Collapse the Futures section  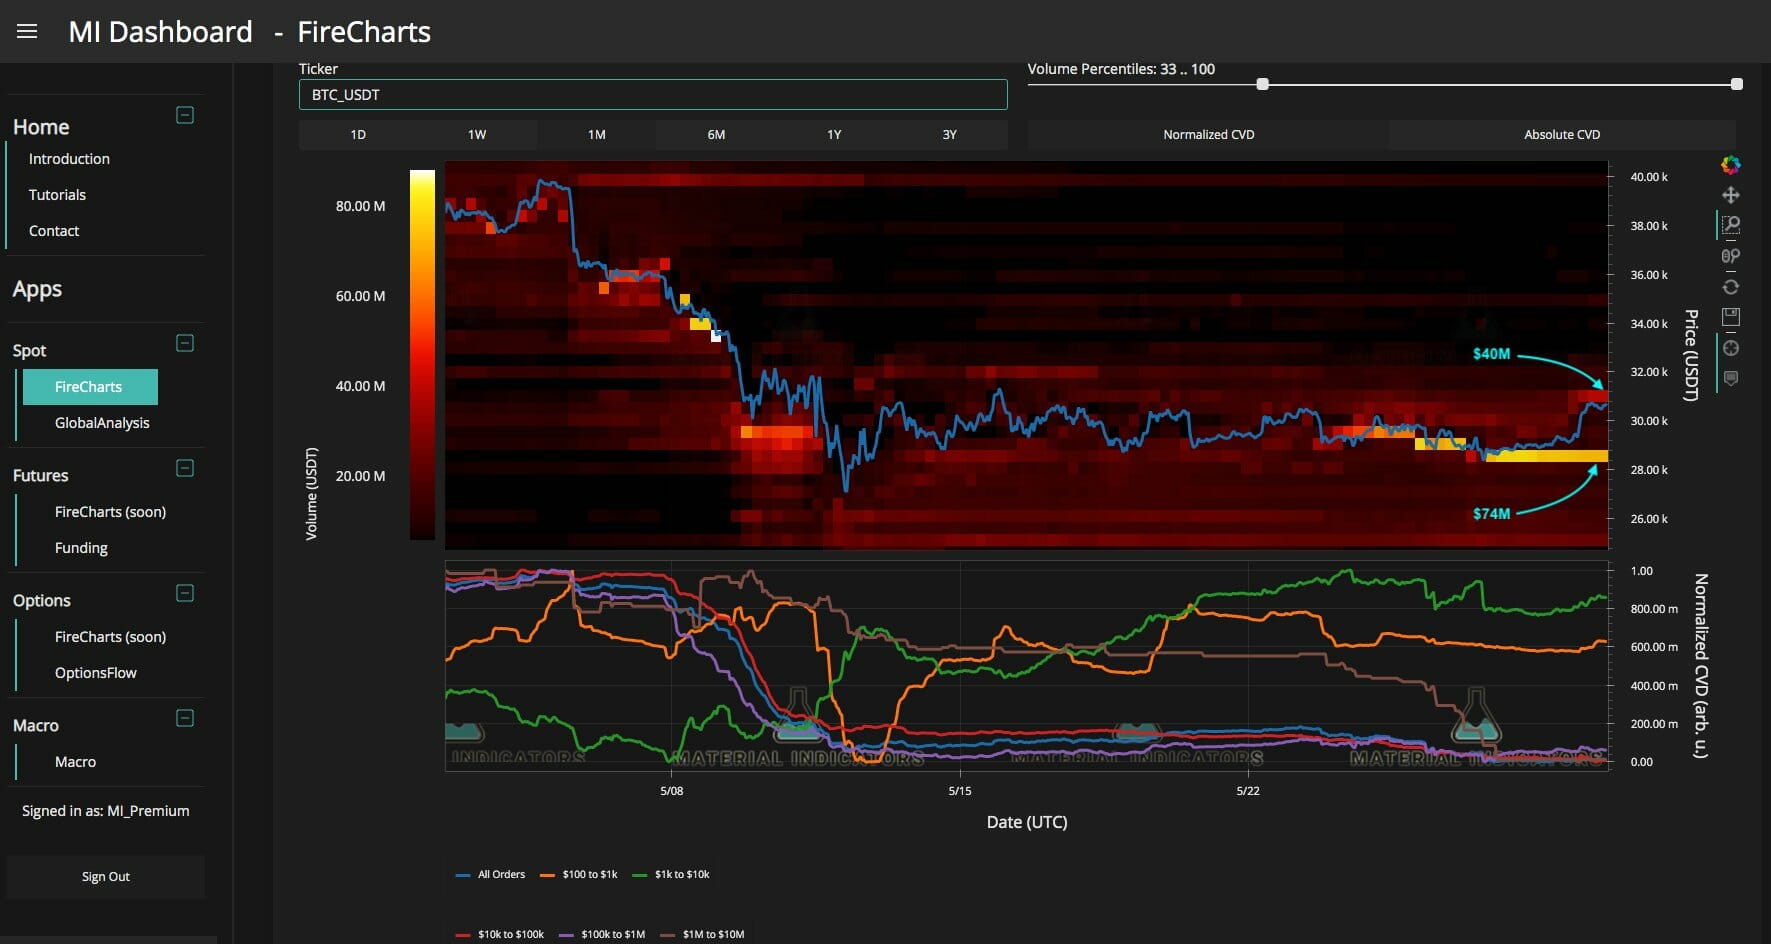185,468
